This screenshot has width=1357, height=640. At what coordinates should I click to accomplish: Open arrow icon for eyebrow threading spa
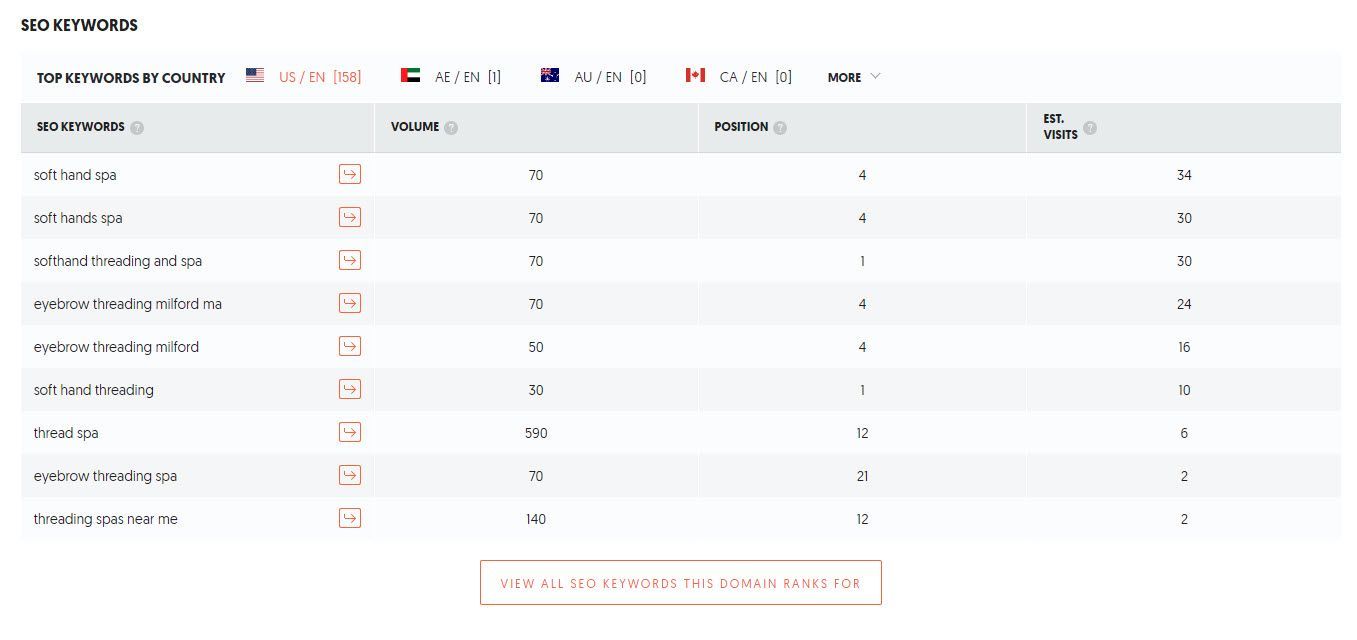(349, 475)
